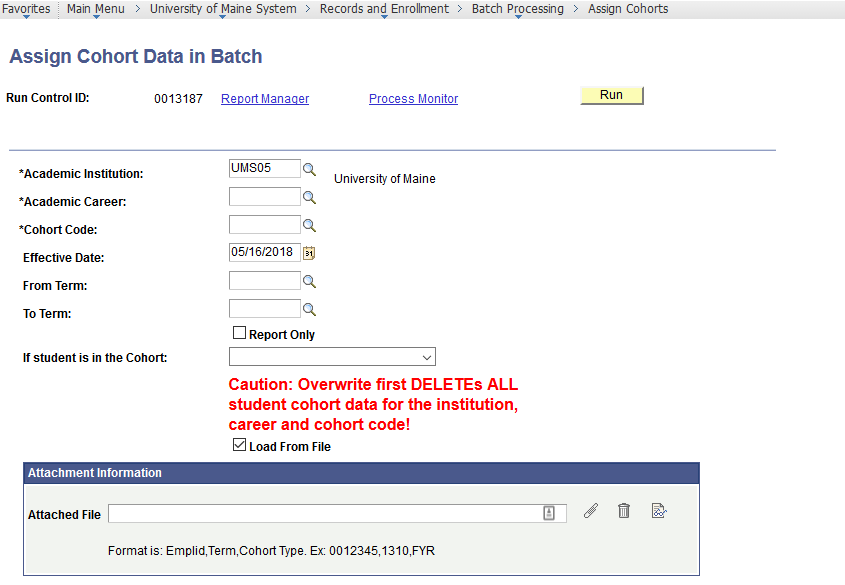The height and width of the screenshot is (585, 845).
Task: Open To Term lookup magnifier
Action: (309, 310)
